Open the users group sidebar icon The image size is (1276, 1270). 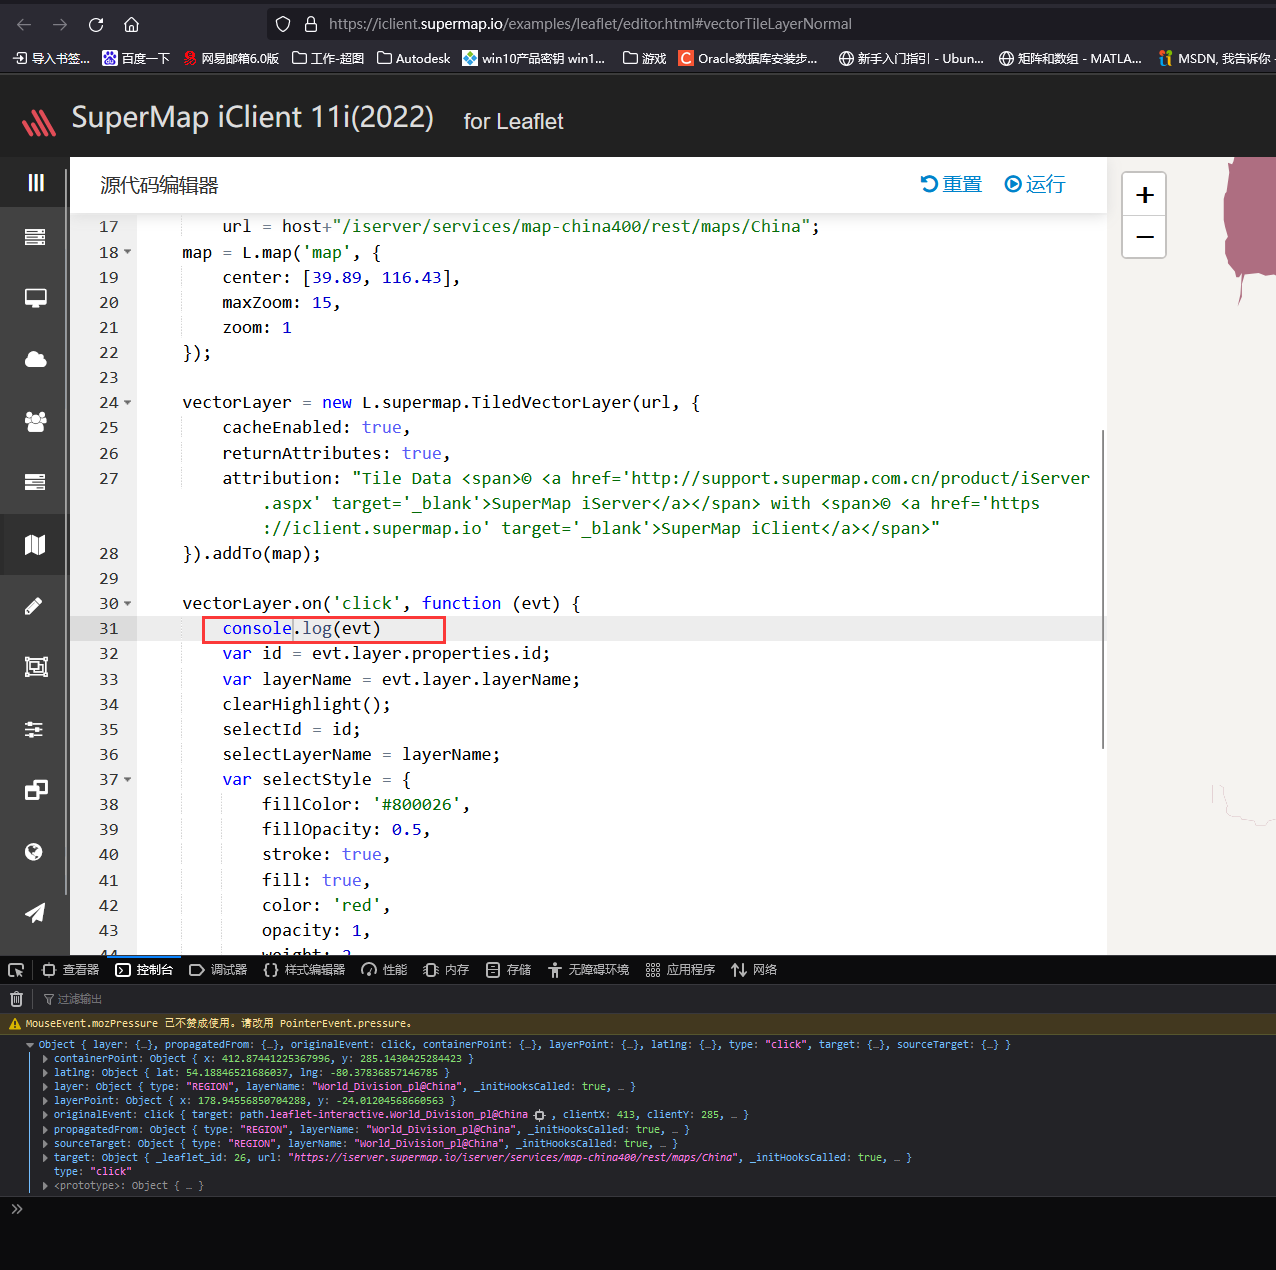pos(35,421)
